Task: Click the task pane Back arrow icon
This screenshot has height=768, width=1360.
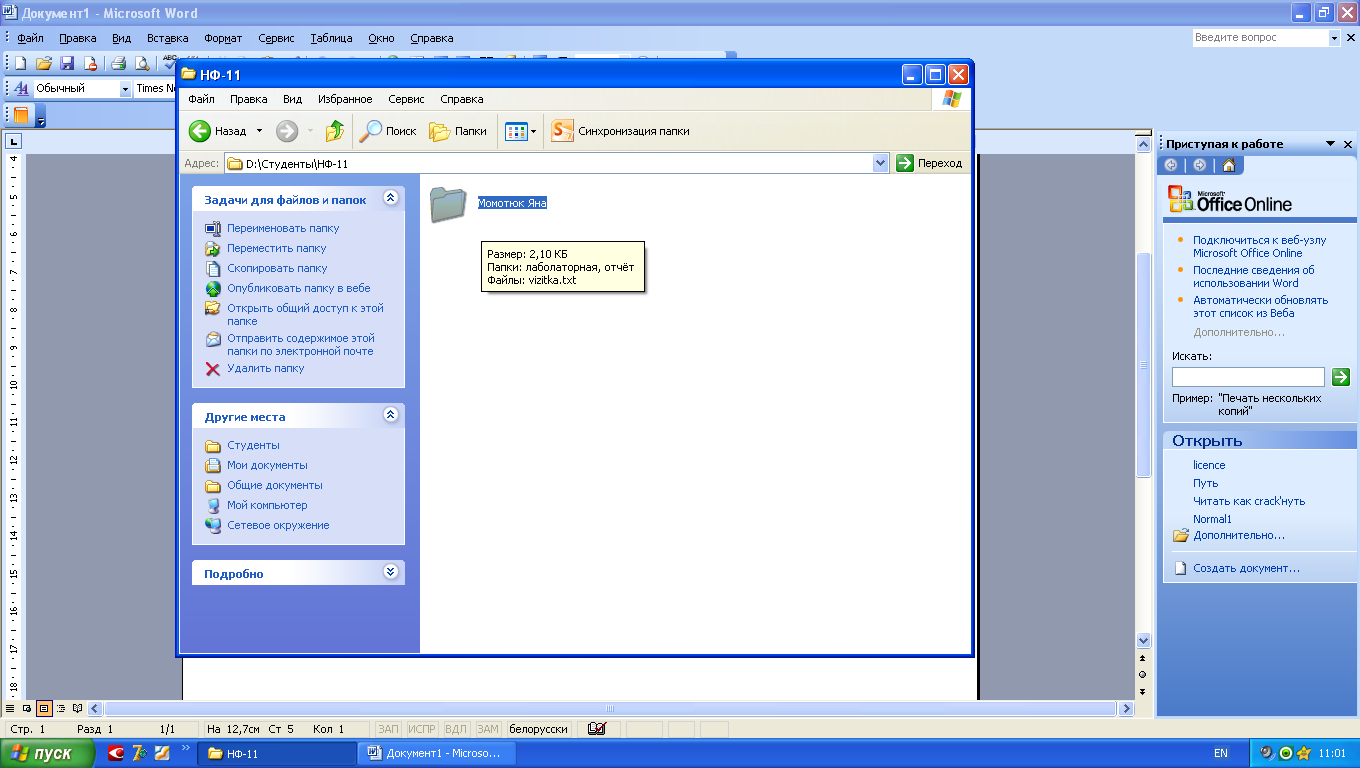Action: [x=1171, y=165]
